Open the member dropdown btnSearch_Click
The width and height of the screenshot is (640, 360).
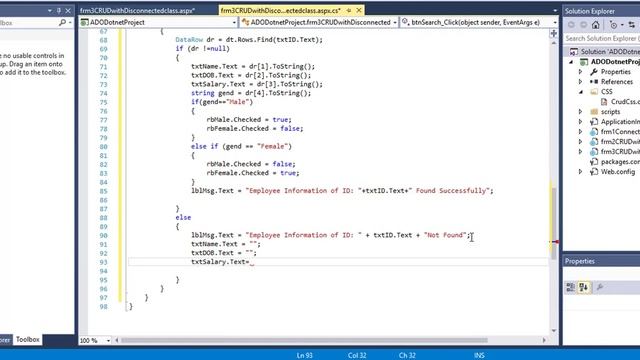(479, 22)
